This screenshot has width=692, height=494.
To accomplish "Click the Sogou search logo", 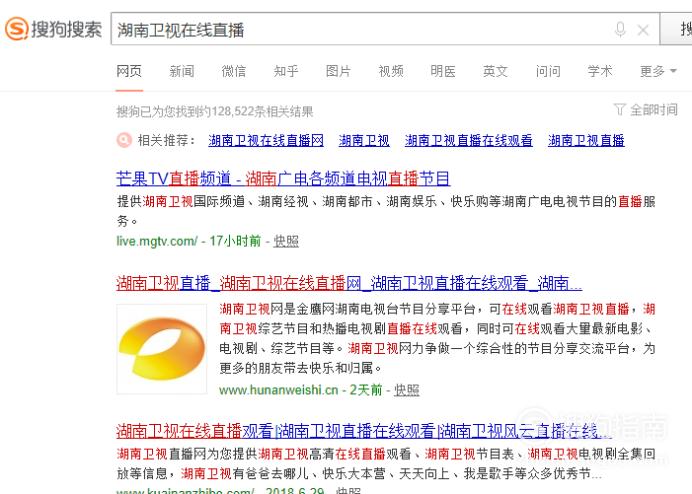I will pyautogui.click(x=53, y=29).
